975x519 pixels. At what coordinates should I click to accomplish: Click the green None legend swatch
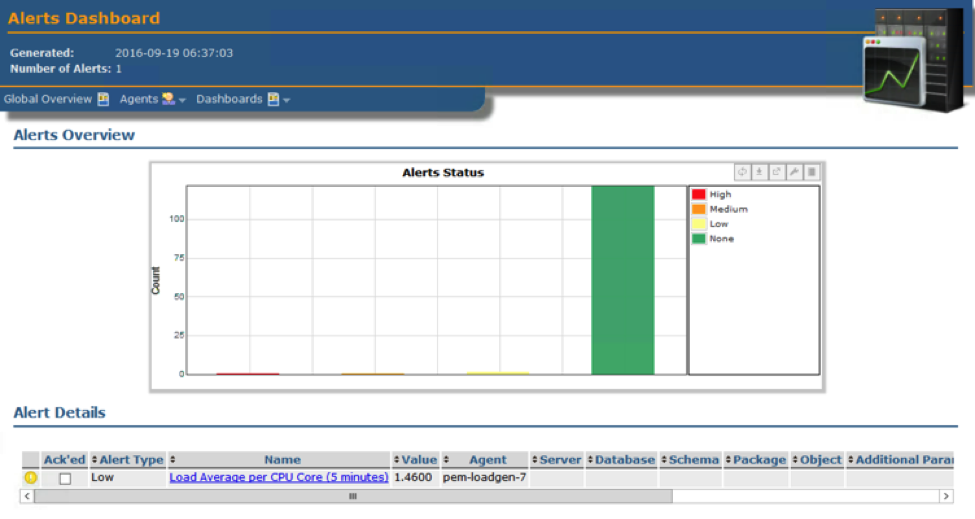[698, 239]
